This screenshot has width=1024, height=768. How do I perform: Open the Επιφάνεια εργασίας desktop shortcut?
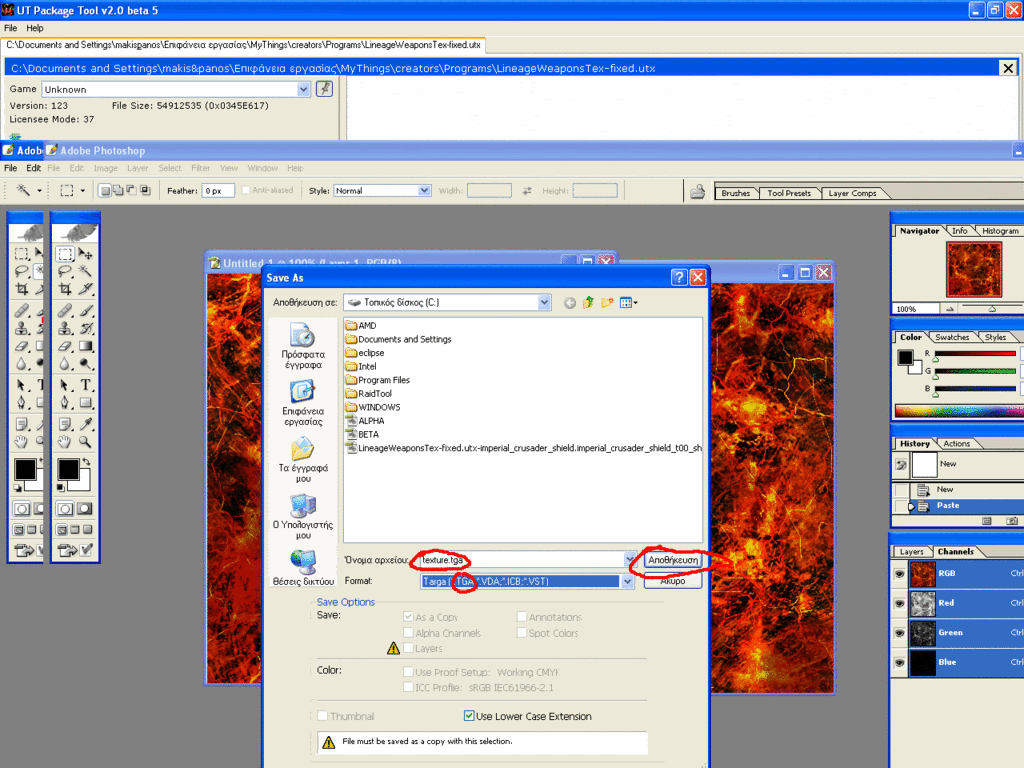point(302,400)
